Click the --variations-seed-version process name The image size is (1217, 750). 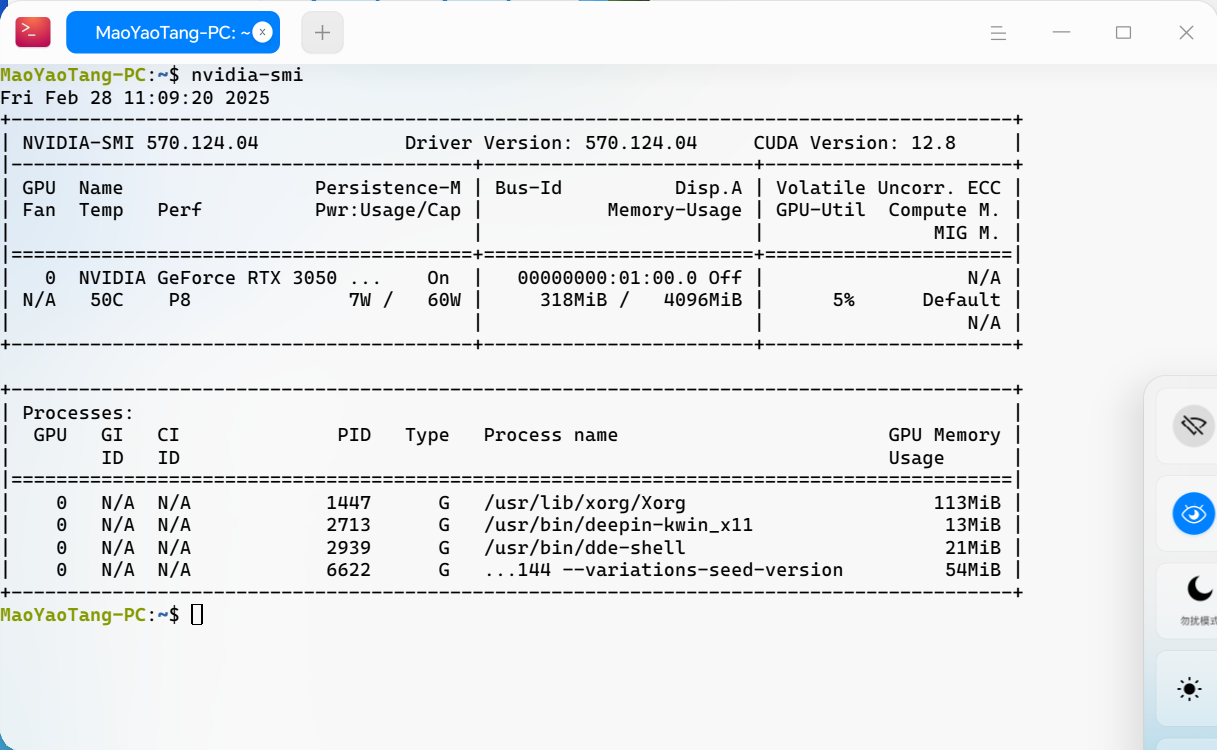coord(663,570)
